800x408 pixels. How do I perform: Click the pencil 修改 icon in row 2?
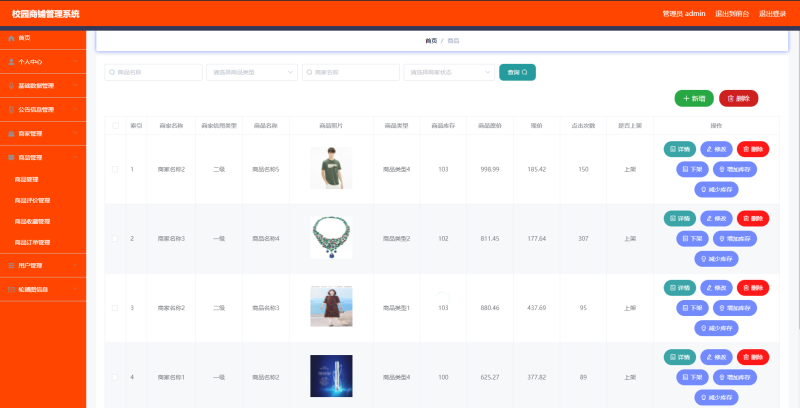pos(711,218)
